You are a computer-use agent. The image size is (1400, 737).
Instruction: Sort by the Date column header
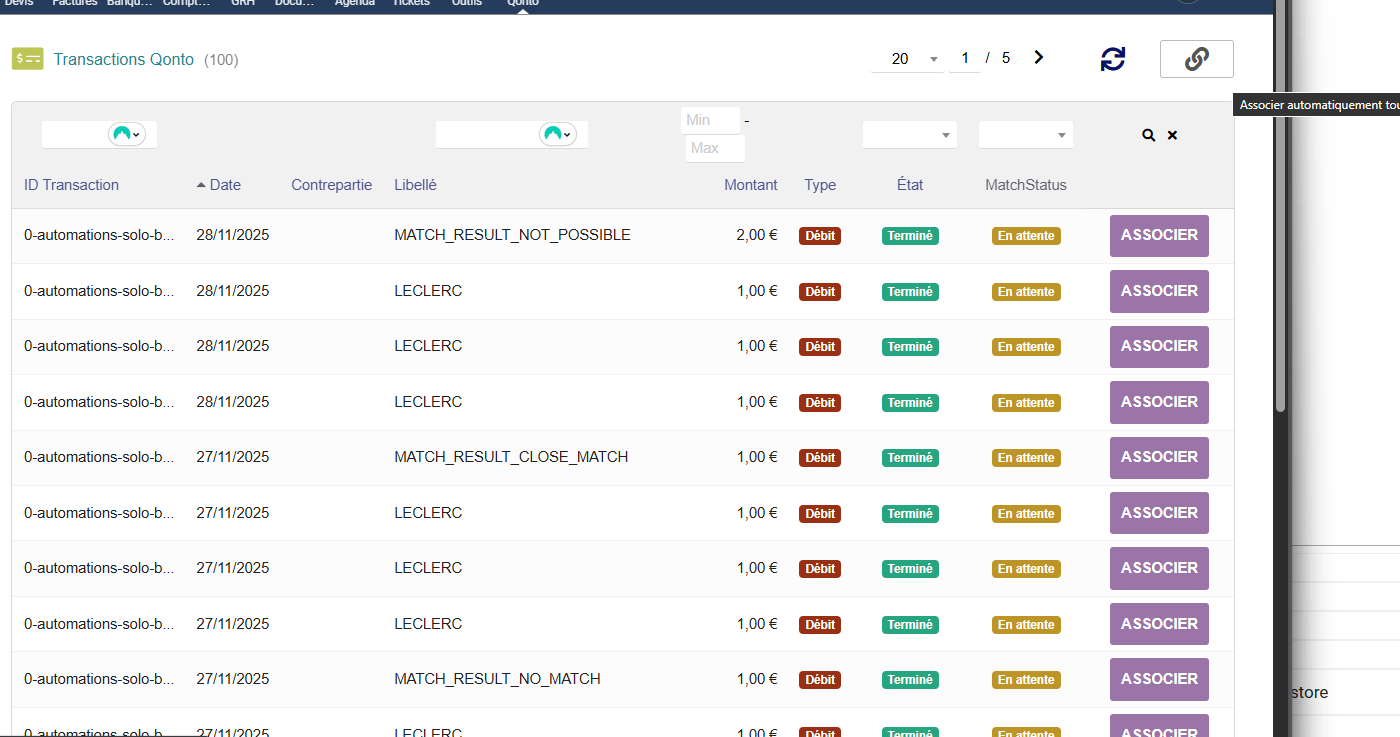click(225, 185)
